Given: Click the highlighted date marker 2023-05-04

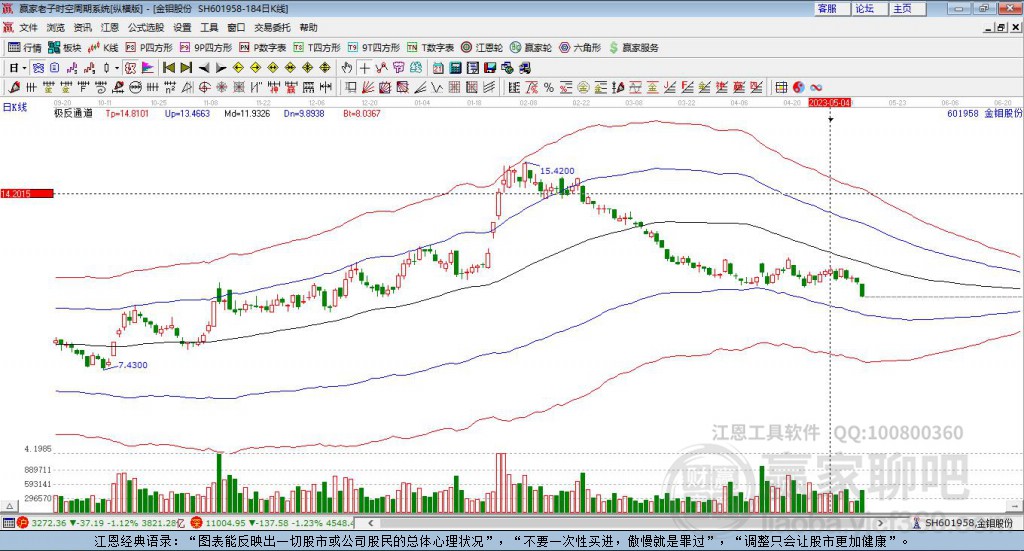Looking at the screenshot, I should tap(830, 103).
